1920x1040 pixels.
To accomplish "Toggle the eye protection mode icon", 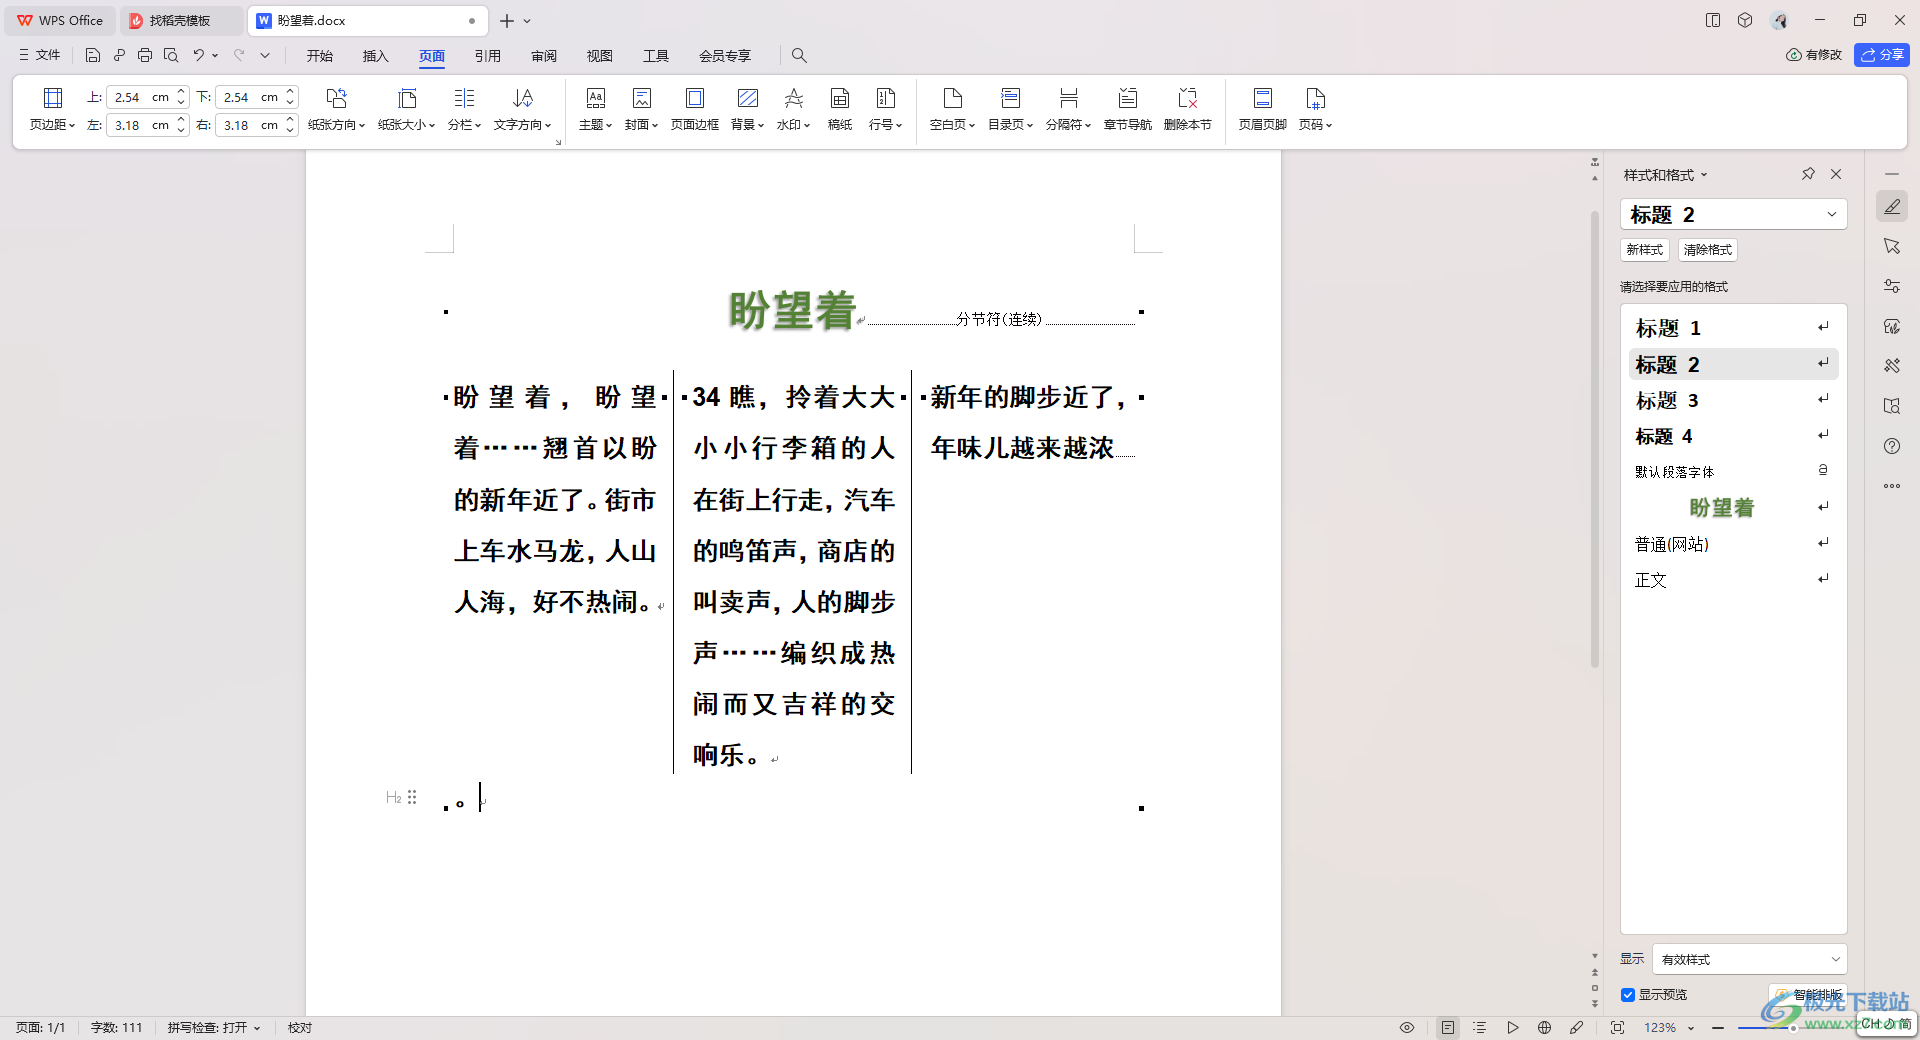I will [x=1407, y=1027].
